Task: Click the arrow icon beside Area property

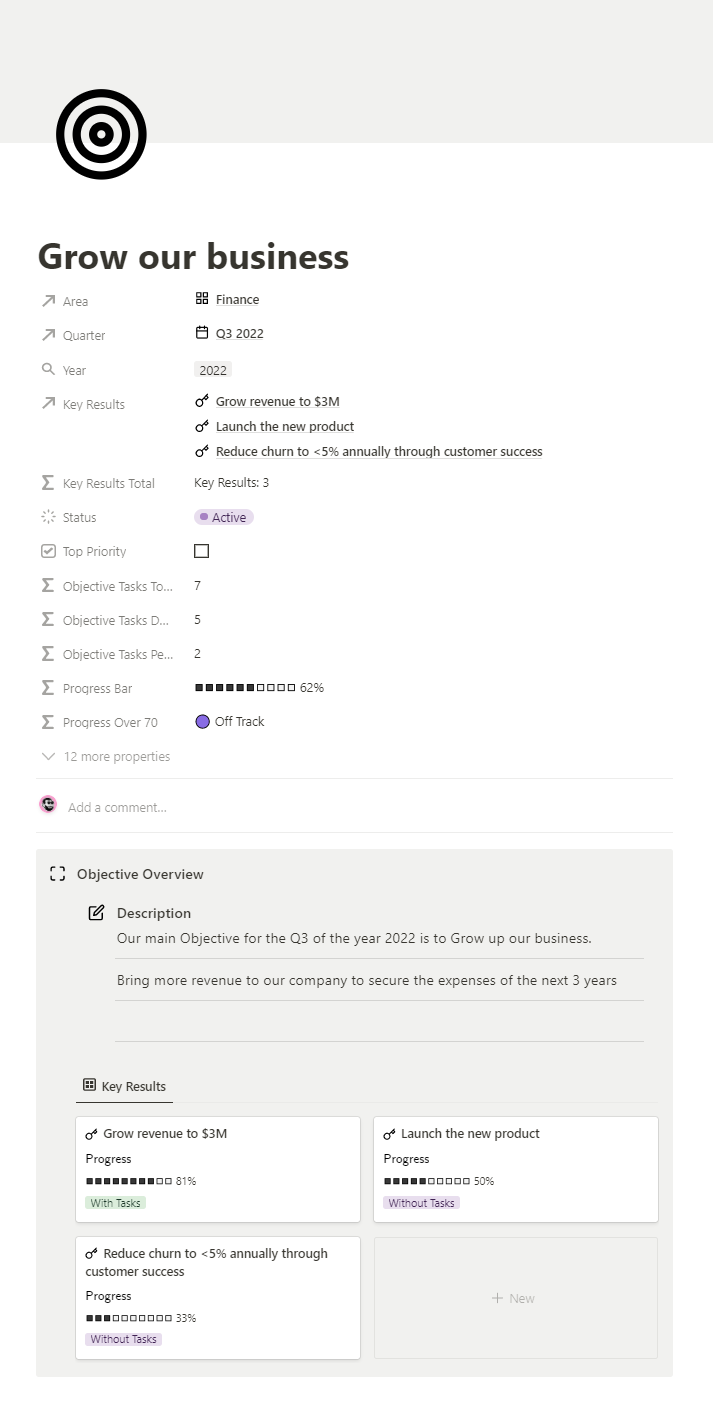Action: click(x=48, y=300)
